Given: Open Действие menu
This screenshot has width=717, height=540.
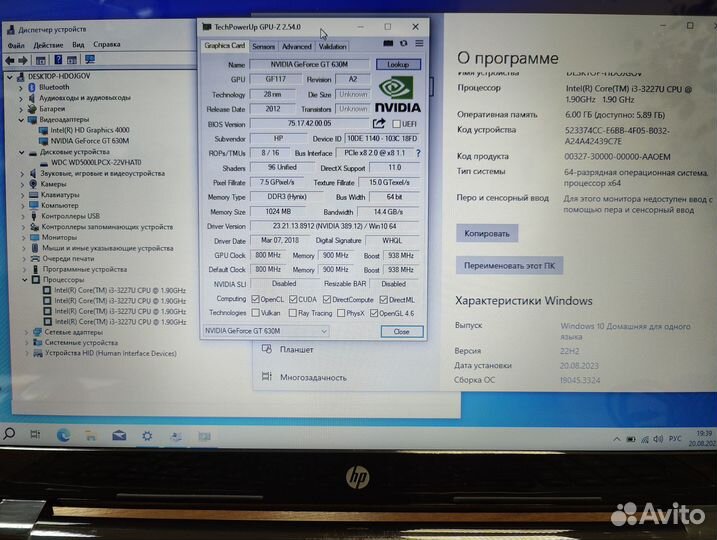Looking at the screenshot, I should click(x=48, y=45).
